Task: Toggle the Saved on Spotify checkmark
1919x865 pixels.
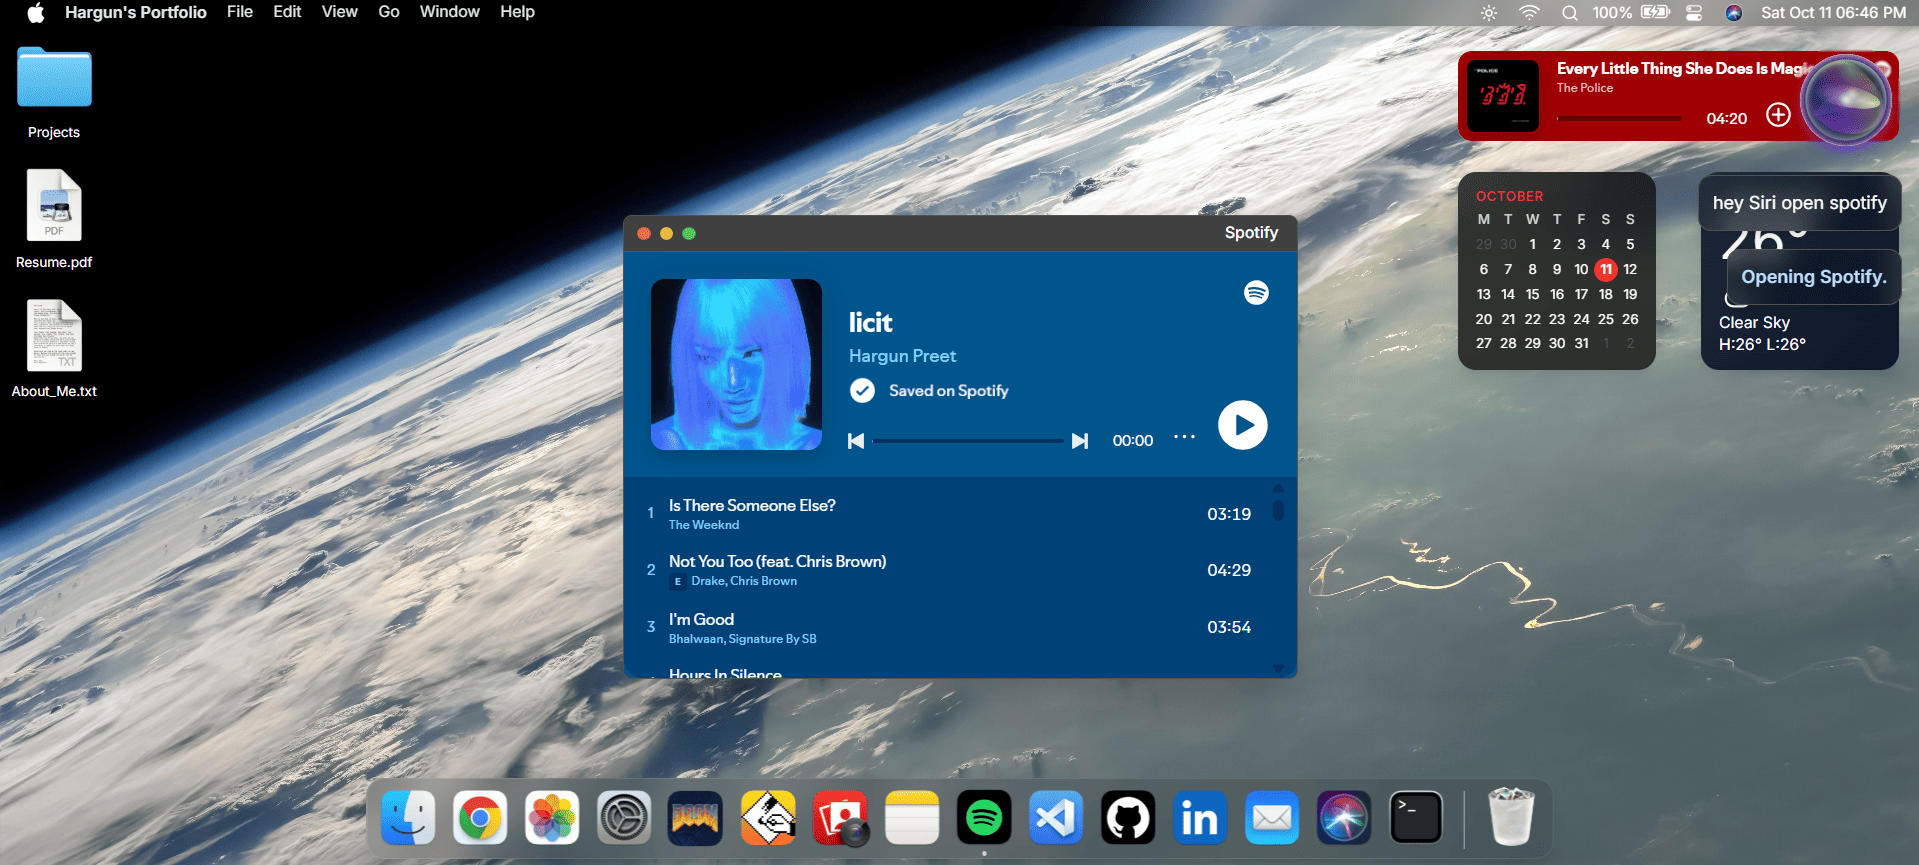Action: 862,391
